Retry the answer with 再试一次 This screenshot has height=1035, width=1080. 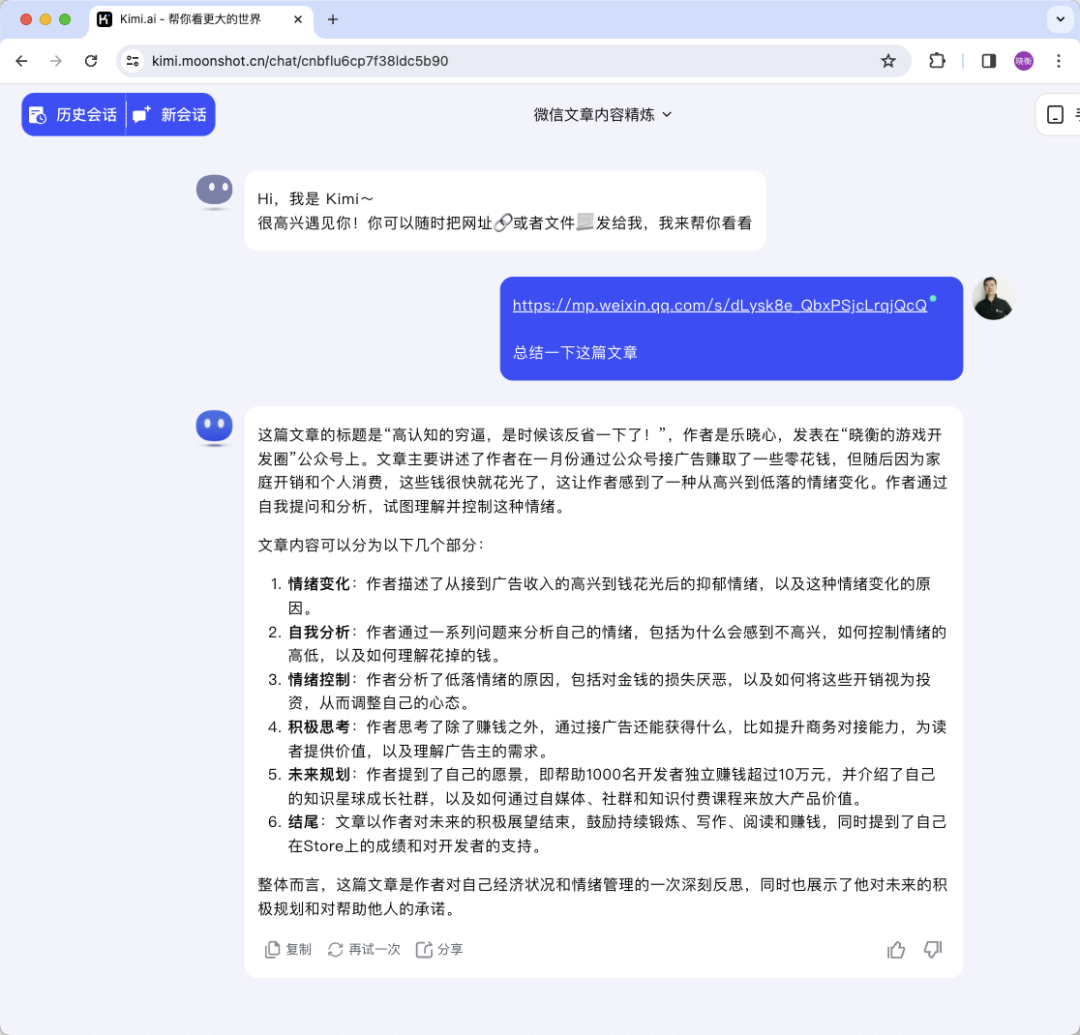tap(364, 950)
